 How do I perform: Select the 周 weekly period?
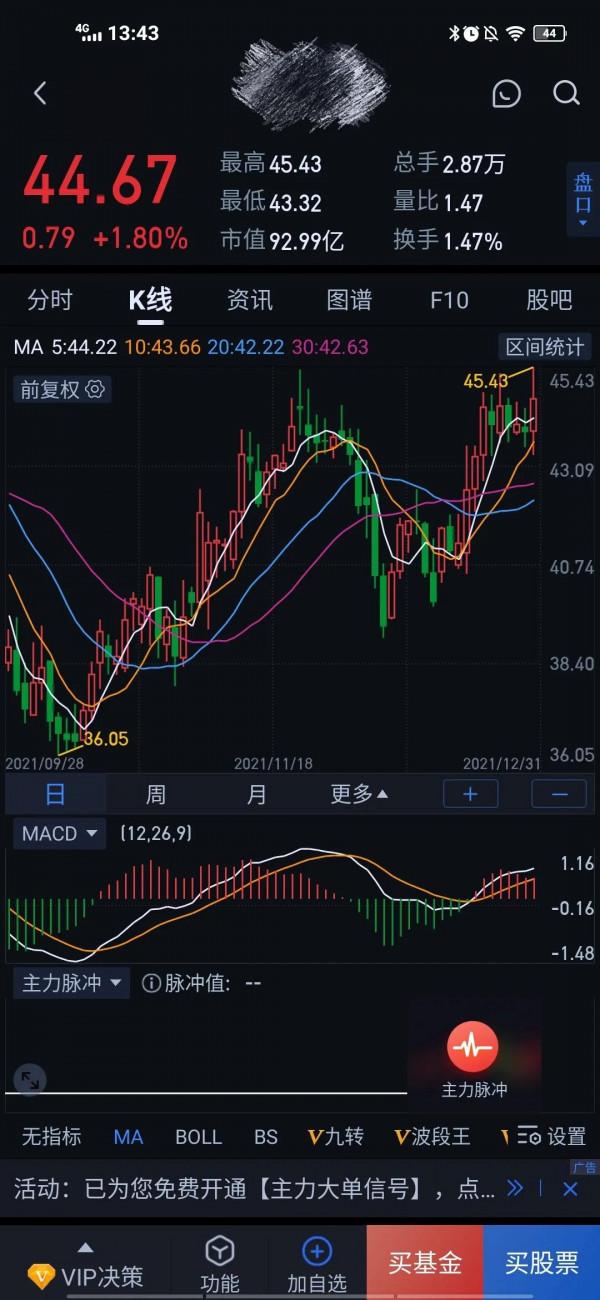(x=156, y=794)
